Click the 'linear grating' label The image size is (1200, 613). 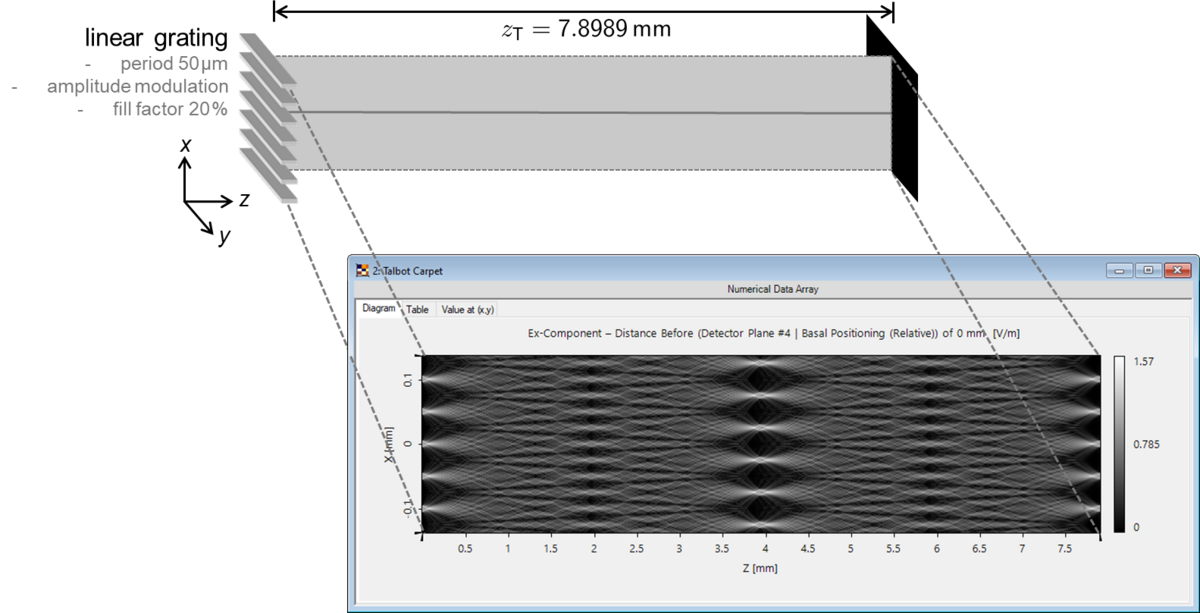[156, 40]
